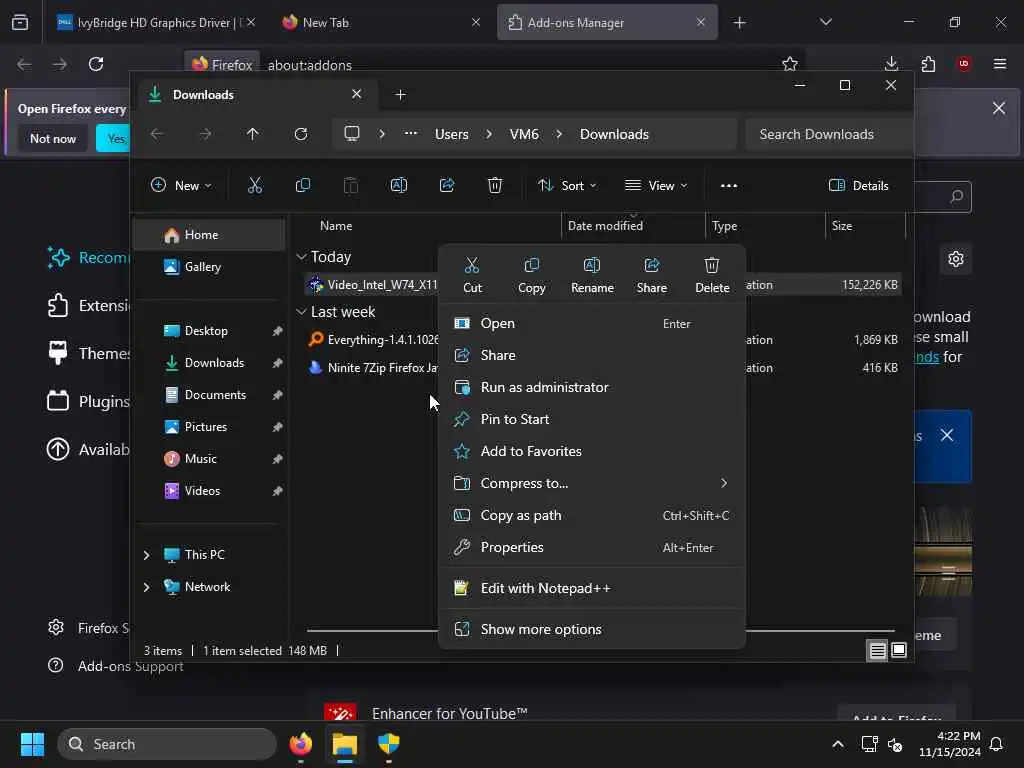The width and height of the screenshot is (1024, 768).
Task: Open Properties from the context menu
Action: 592,547
